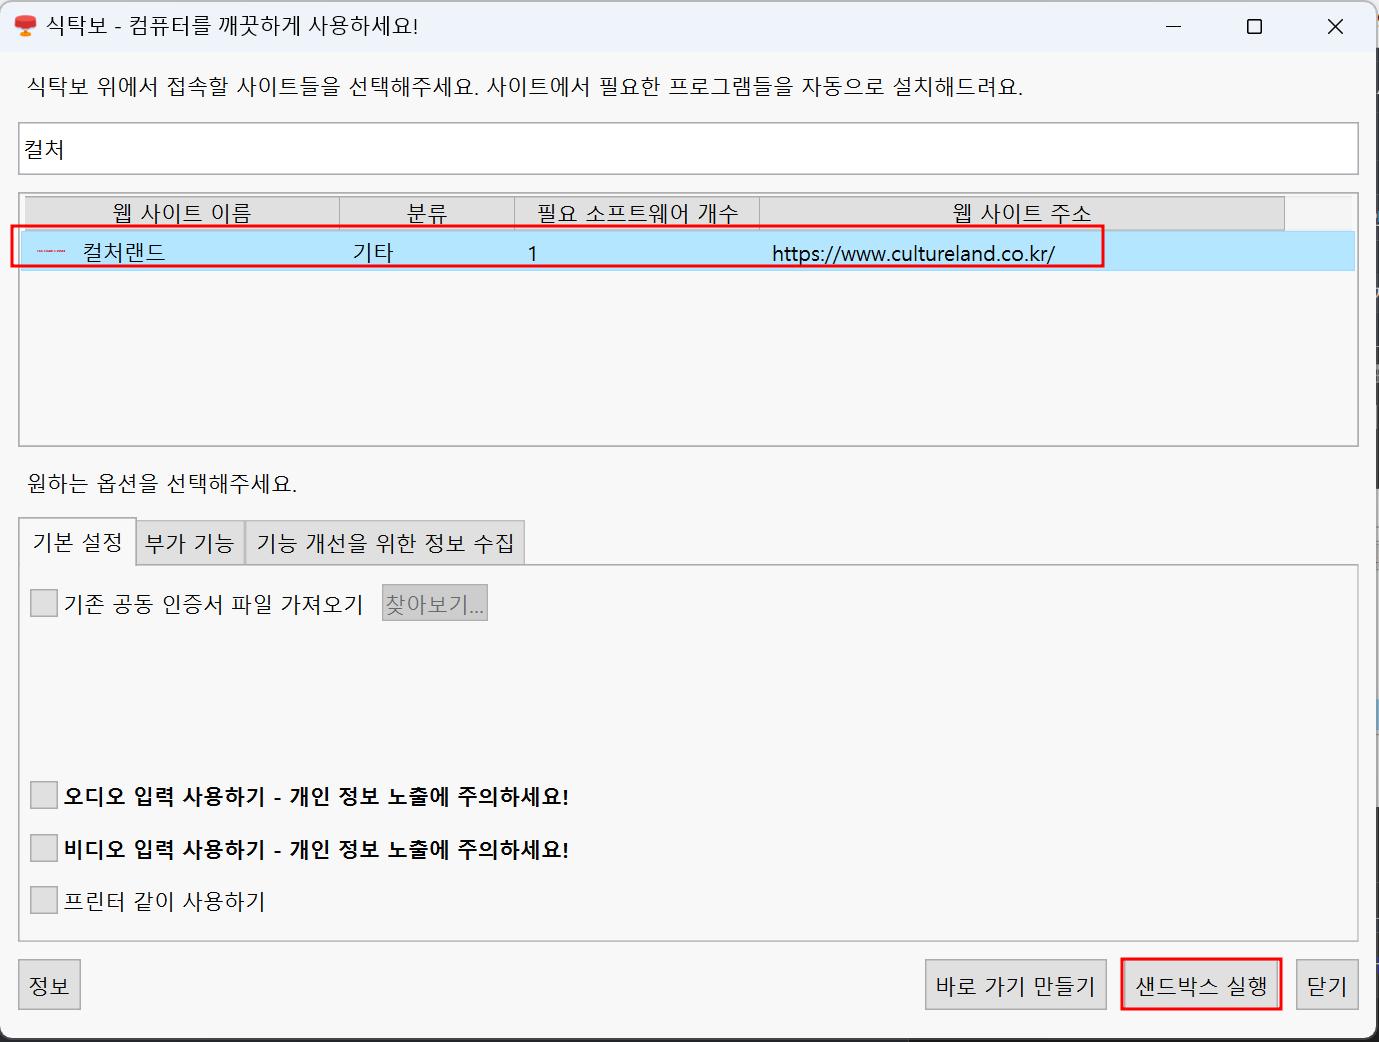The width and height of the screenshot is (1379, 1042).
Task: Open the 기능 개선을 위한 정보 수집 tab
Action: click(385, 543)
